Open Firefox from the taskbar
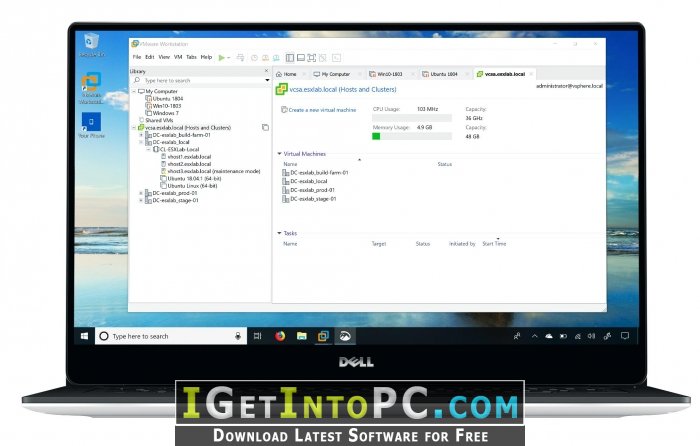Image resolution: width=700 pixels, height=446 pixels. (280, 336)
